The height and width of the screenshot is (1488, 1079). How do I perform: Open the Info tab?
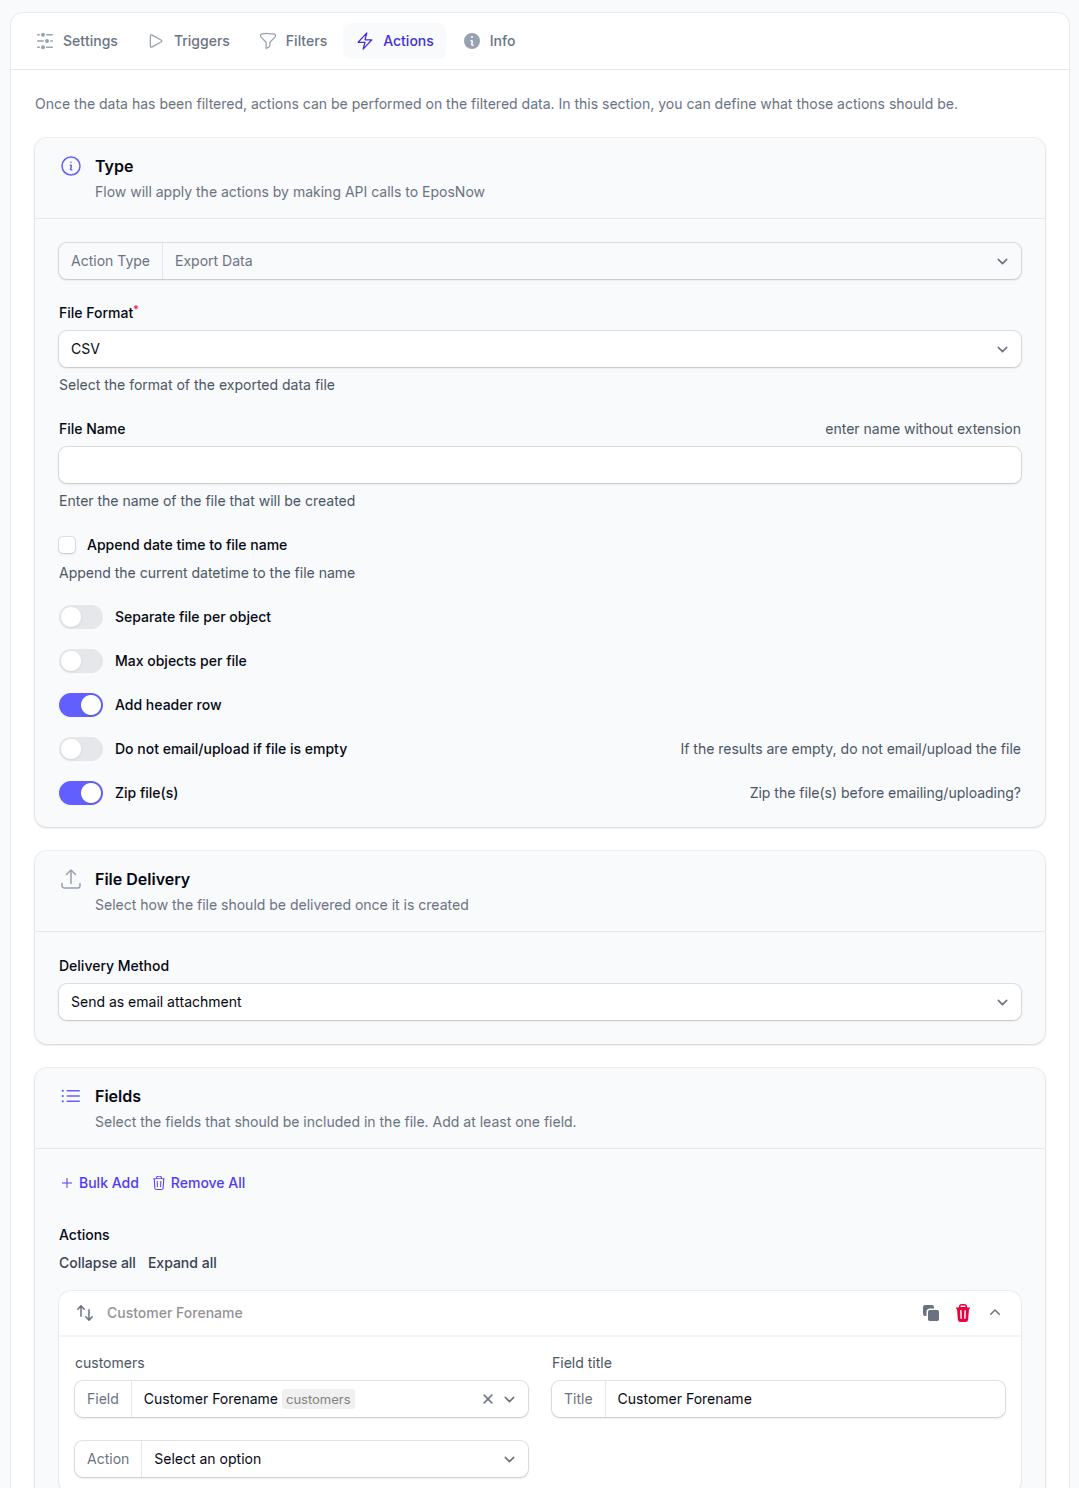[490, 41]
